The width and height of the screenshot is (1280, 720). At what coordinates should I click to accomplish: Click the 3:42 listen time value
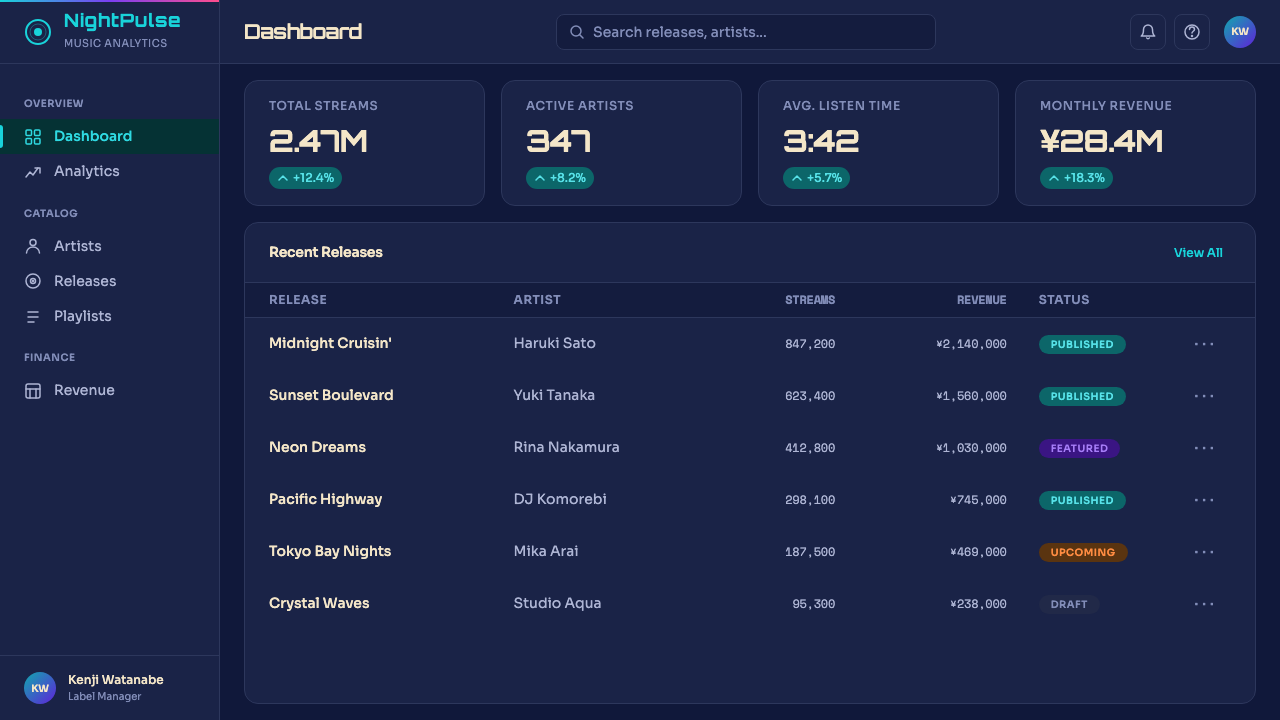click(x=821, y=142)
